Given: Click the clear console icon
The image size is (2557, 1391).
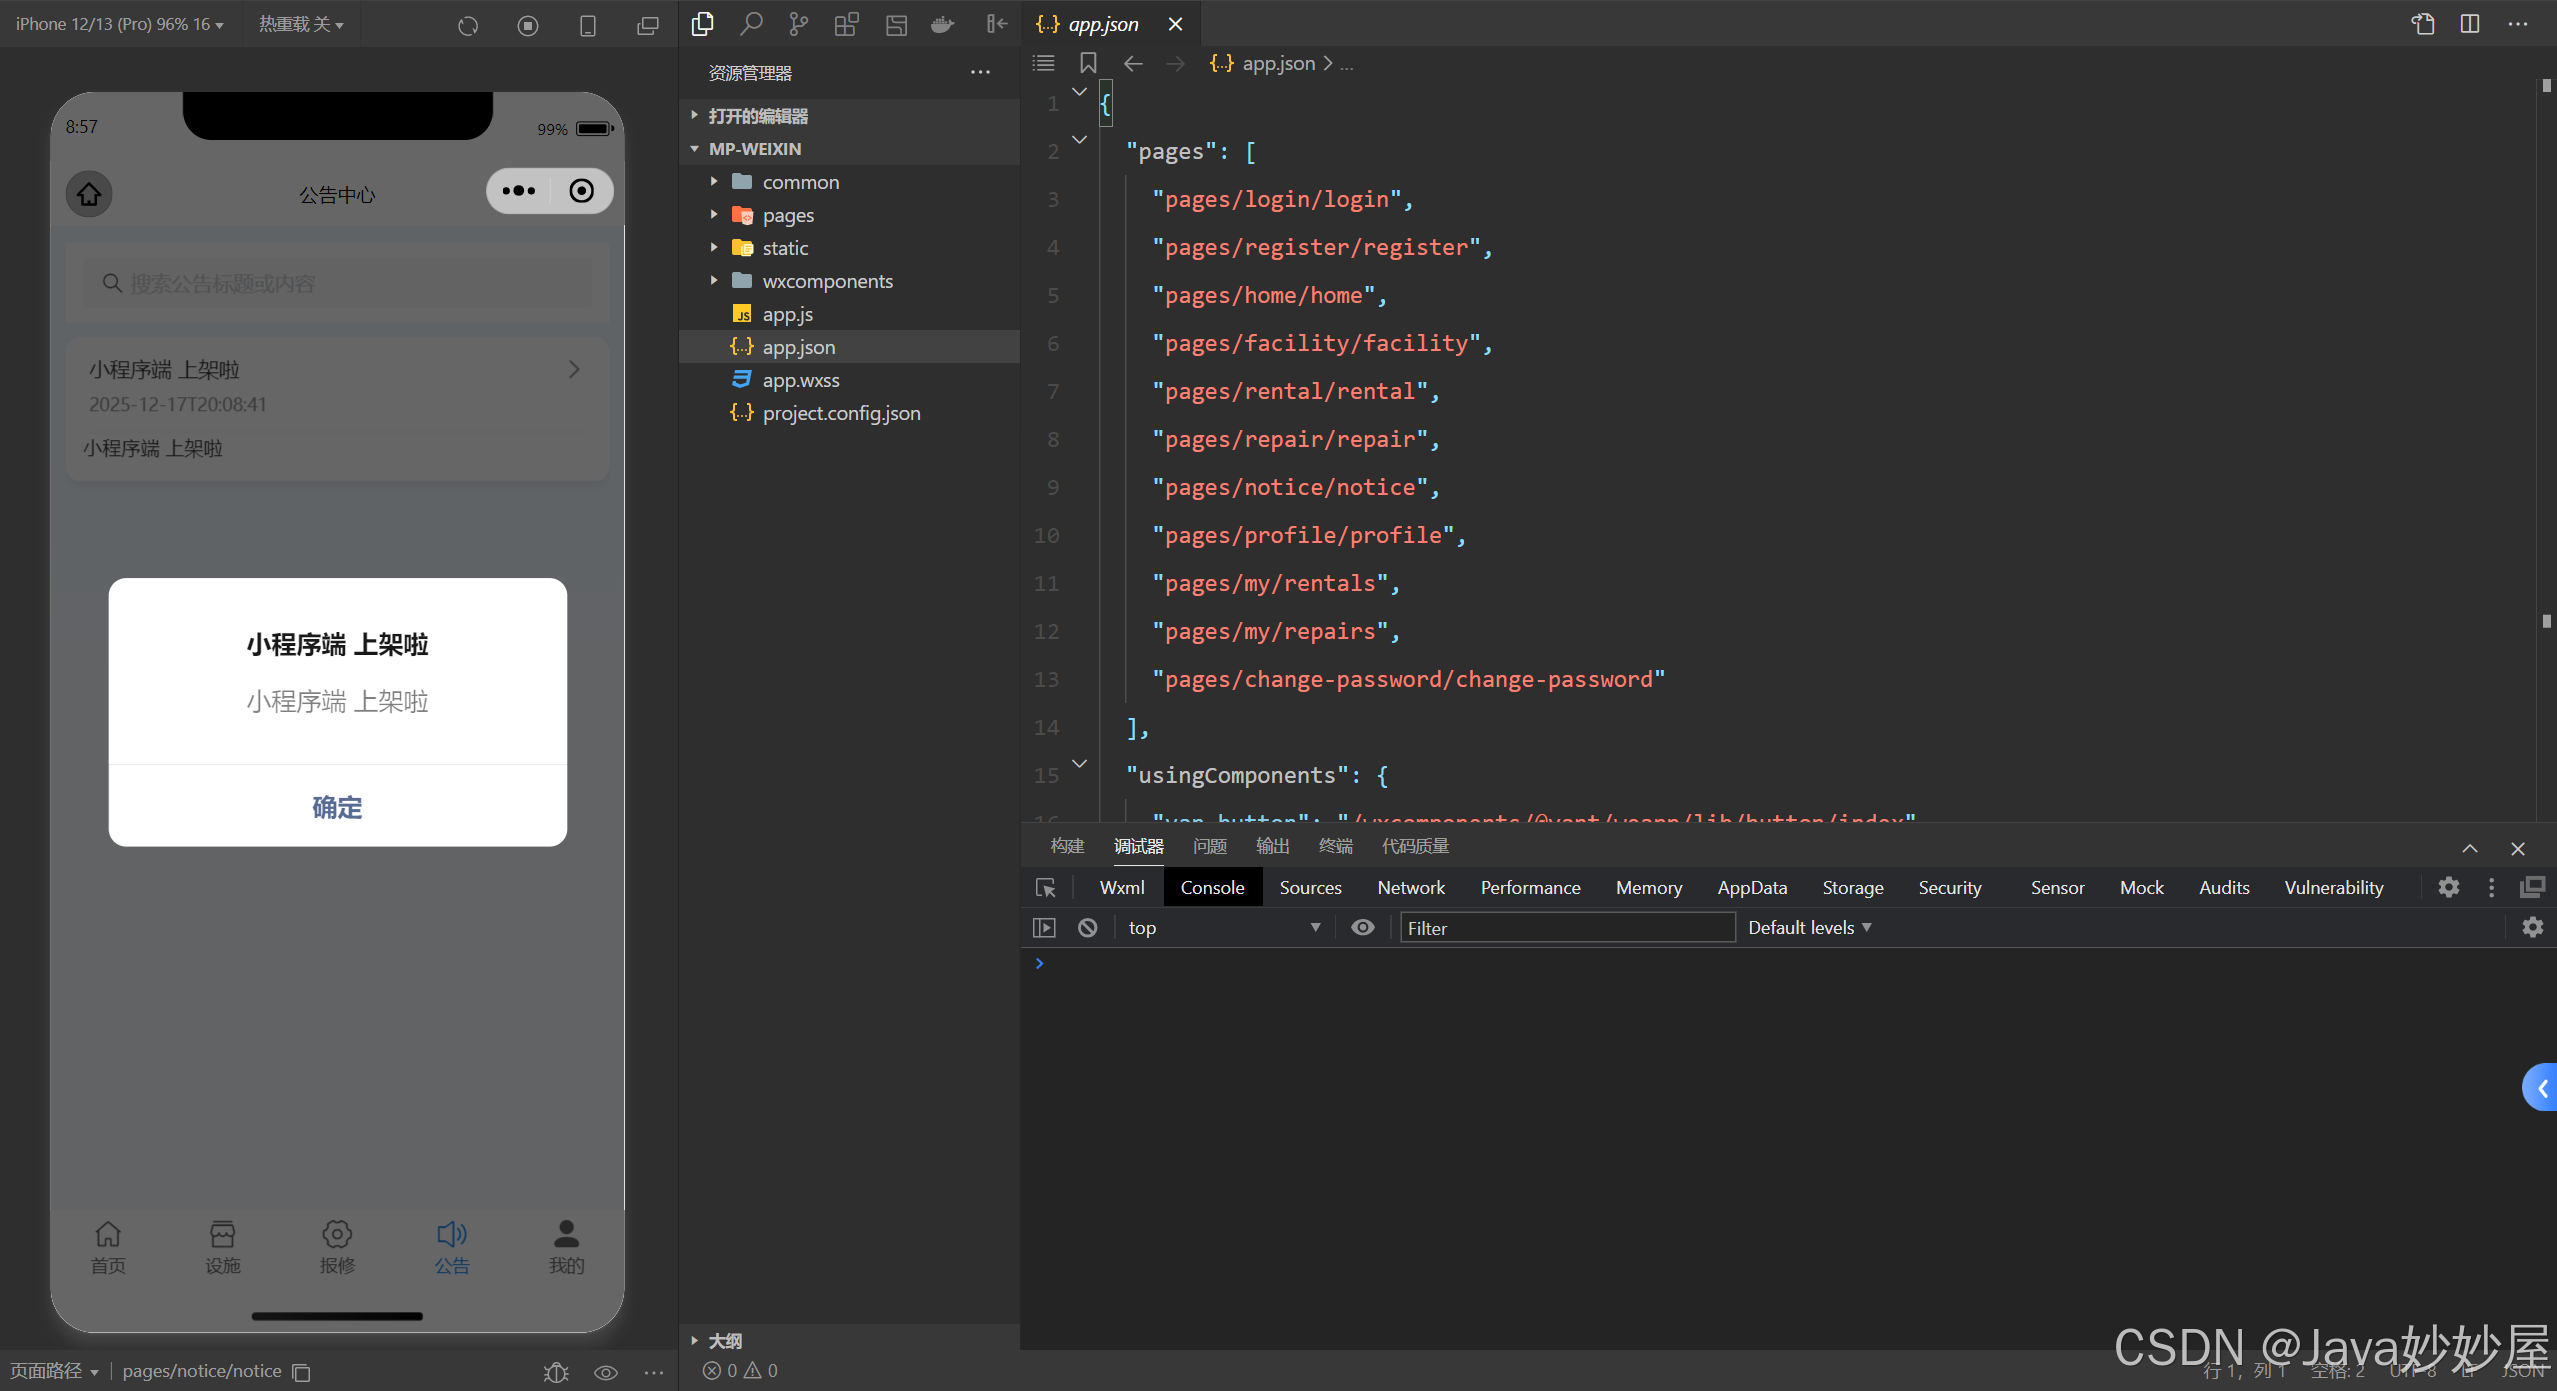Looking at the screenshot, I should 1087,928.
